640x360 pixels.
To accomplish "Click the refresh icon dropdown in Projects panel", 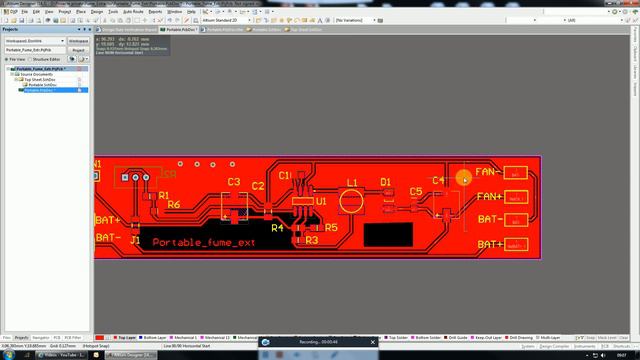I will [83, 59].
